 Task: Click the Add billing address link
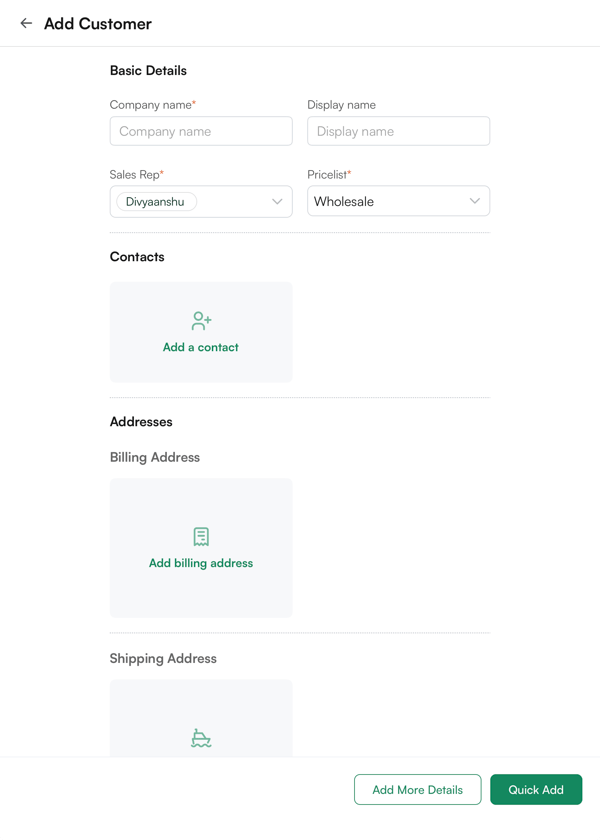point(200,563)
